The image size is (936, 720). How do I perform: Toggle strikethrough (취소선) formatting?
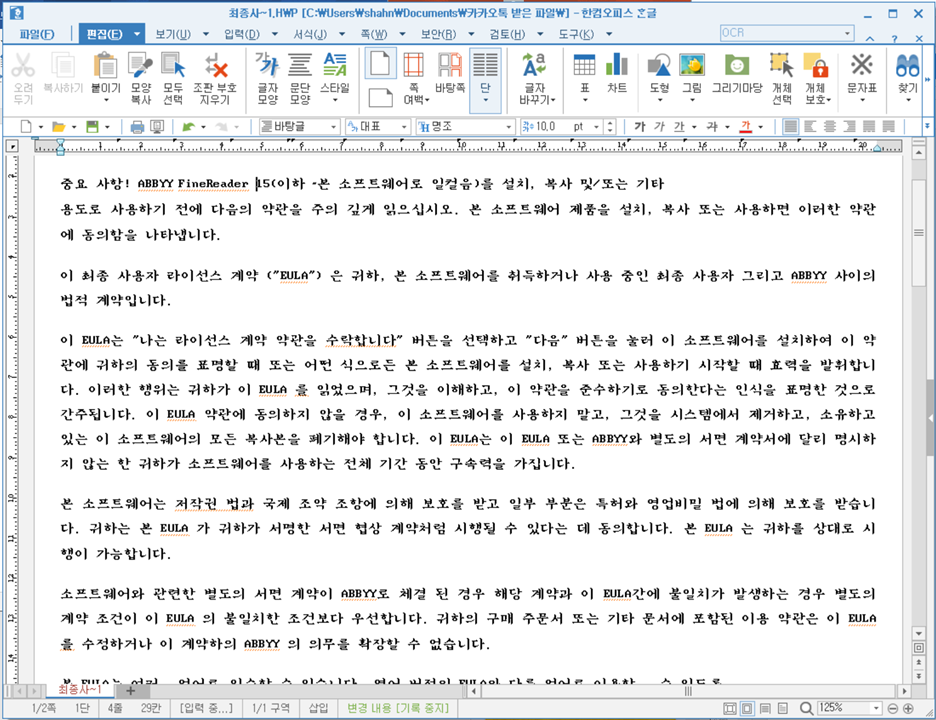pyautogui.click(x=712, y=127)
